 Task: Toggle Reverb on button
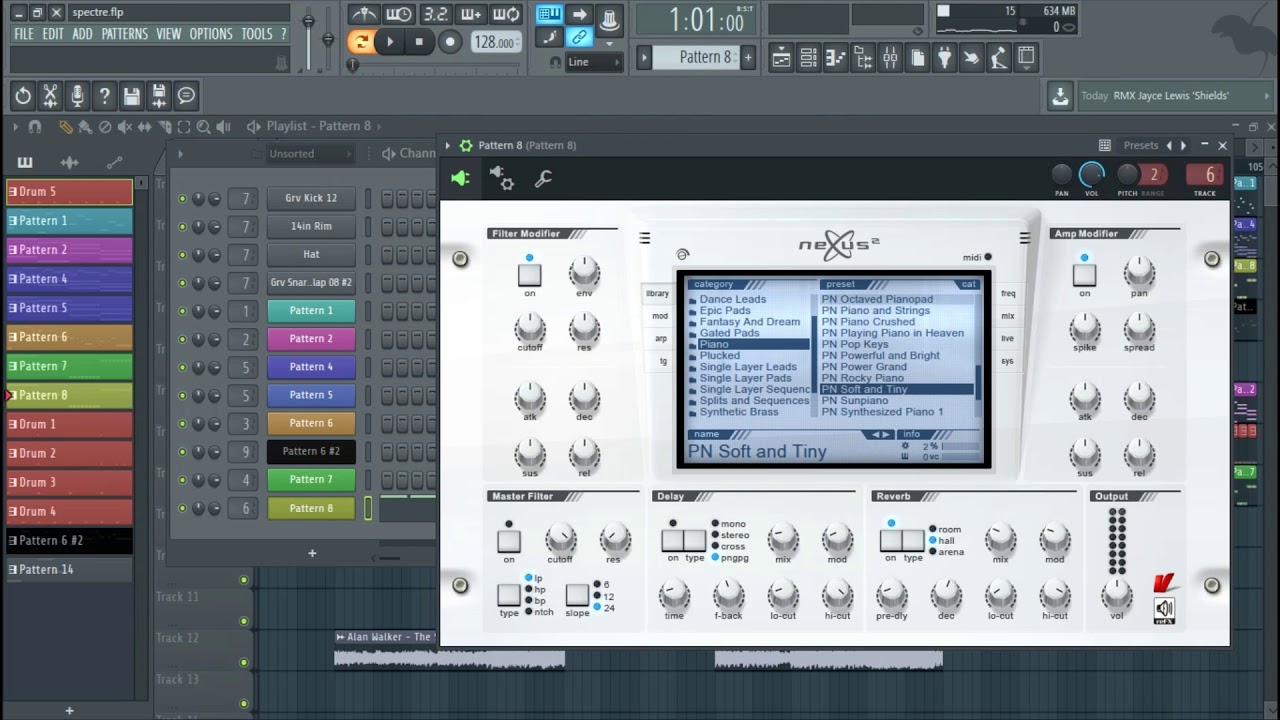[891, 541]
